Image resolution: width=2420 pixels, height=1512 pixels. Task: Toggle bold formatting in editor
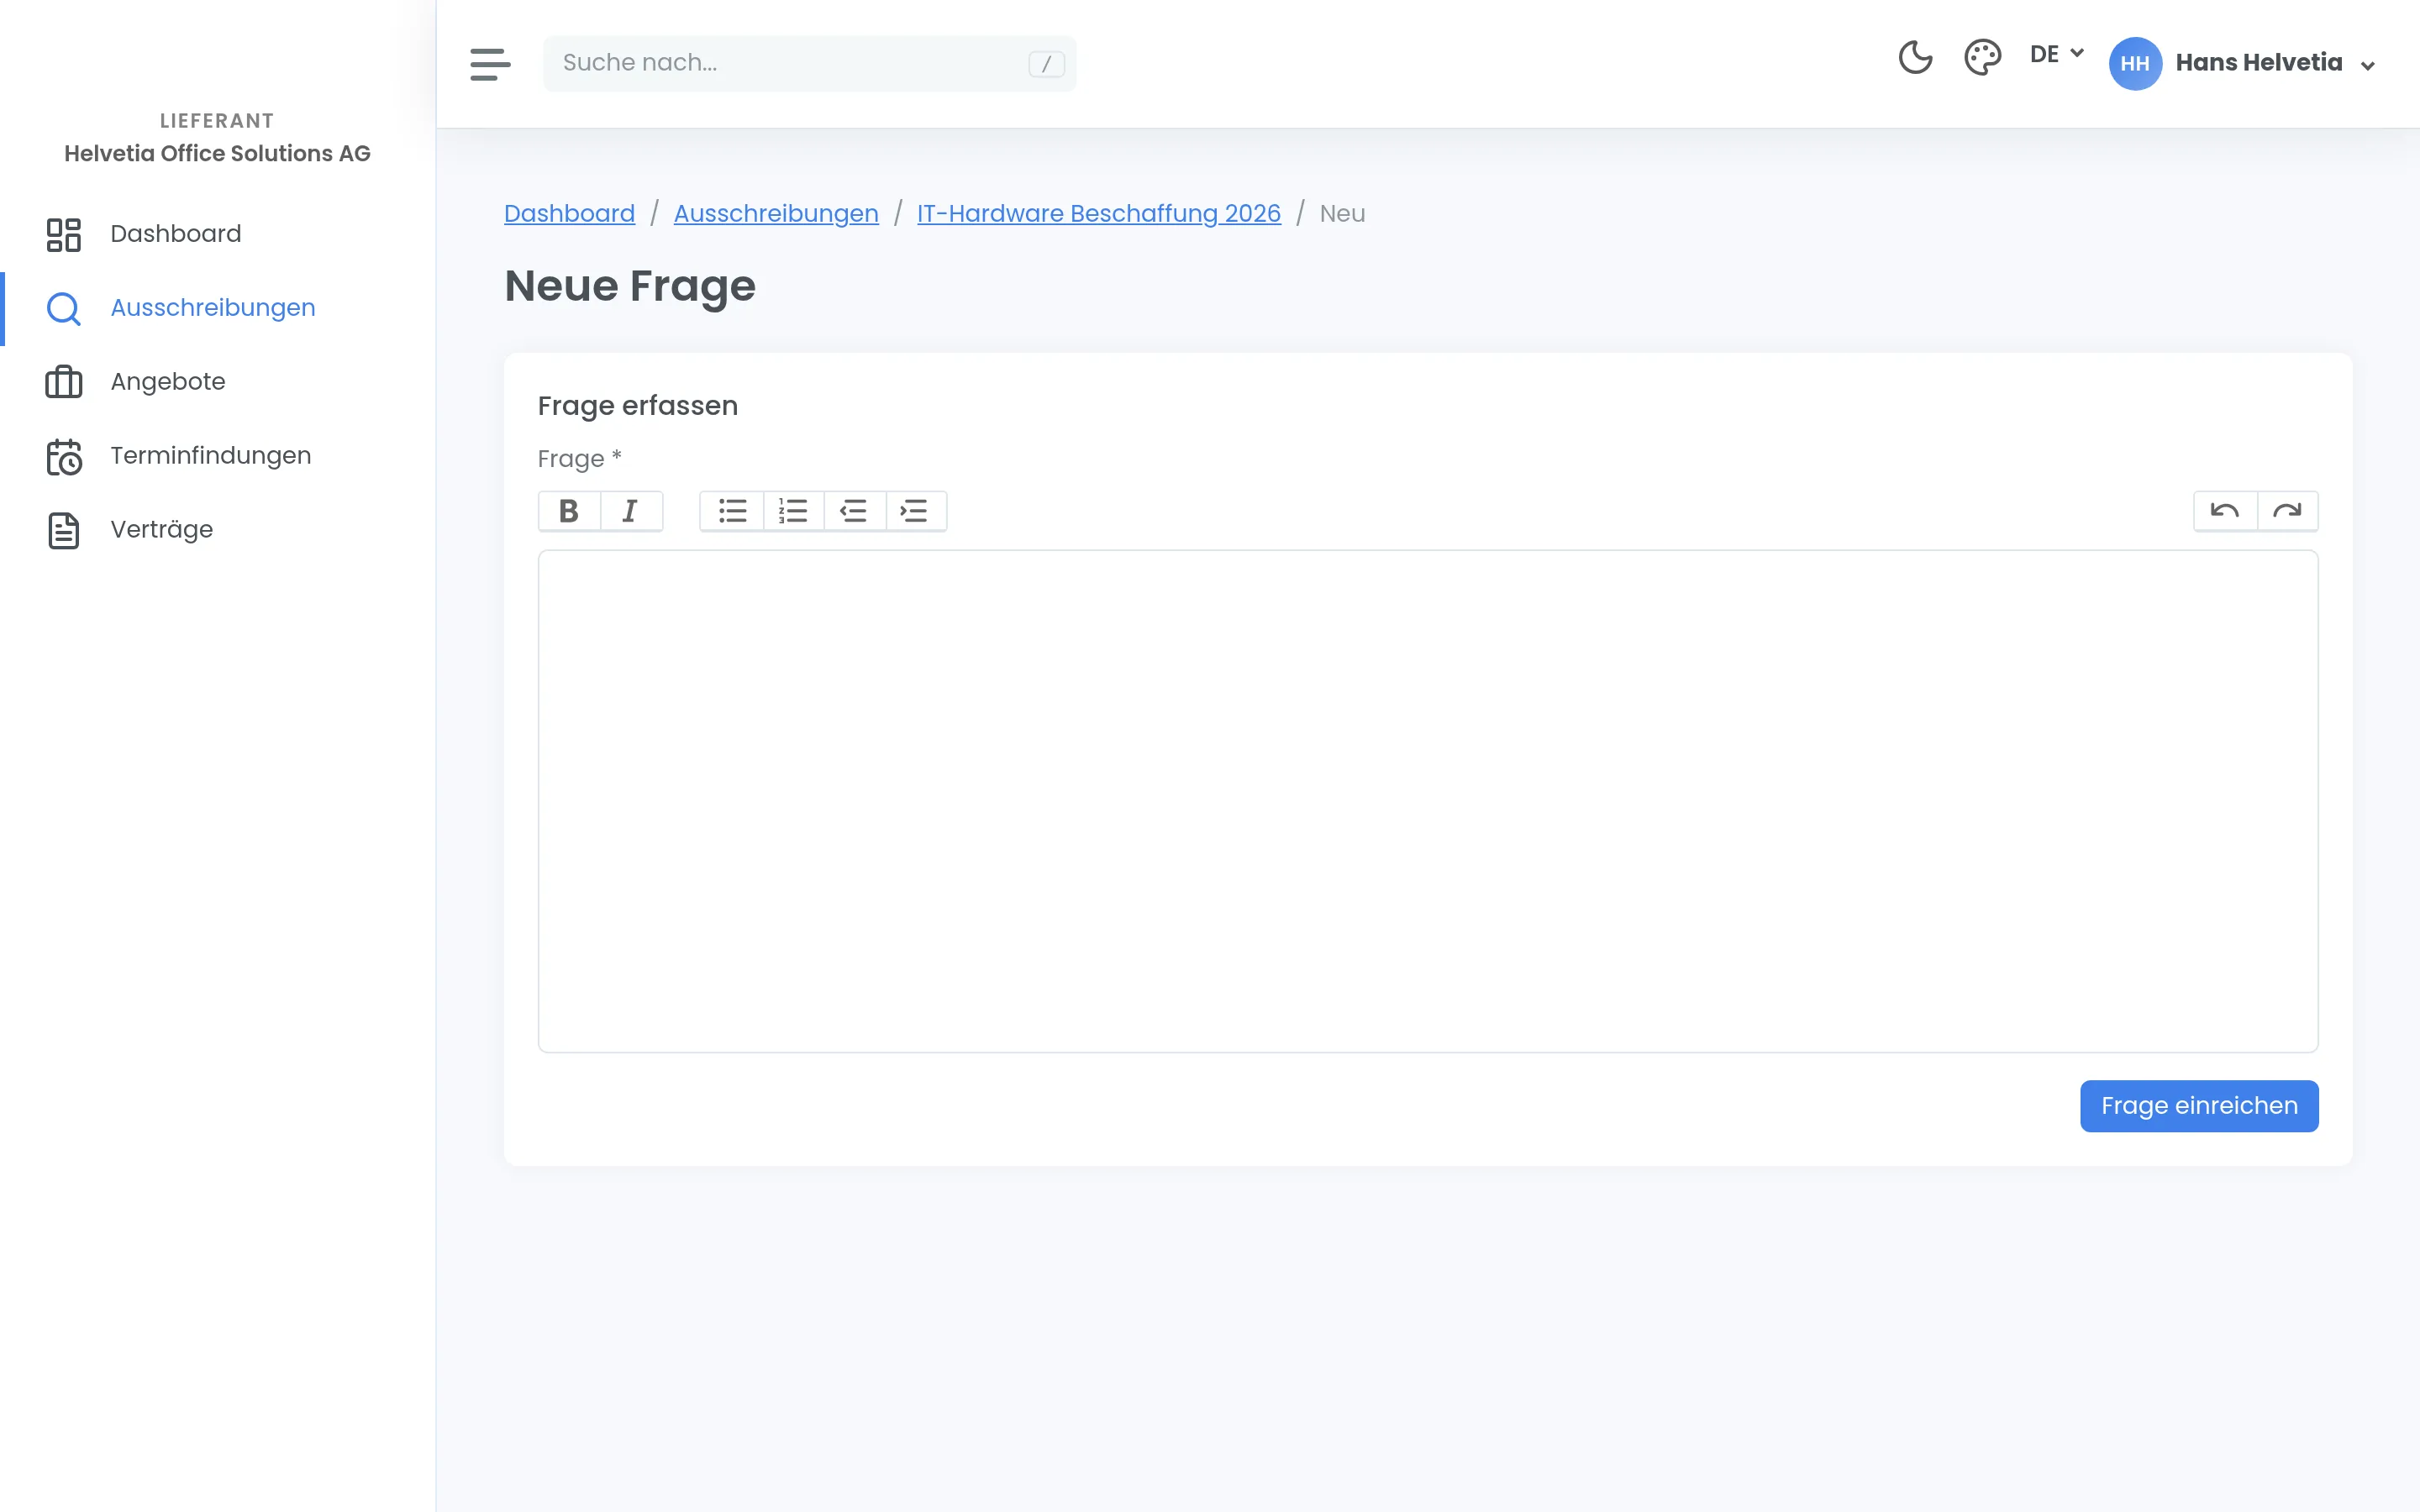(x=569, y=511)
